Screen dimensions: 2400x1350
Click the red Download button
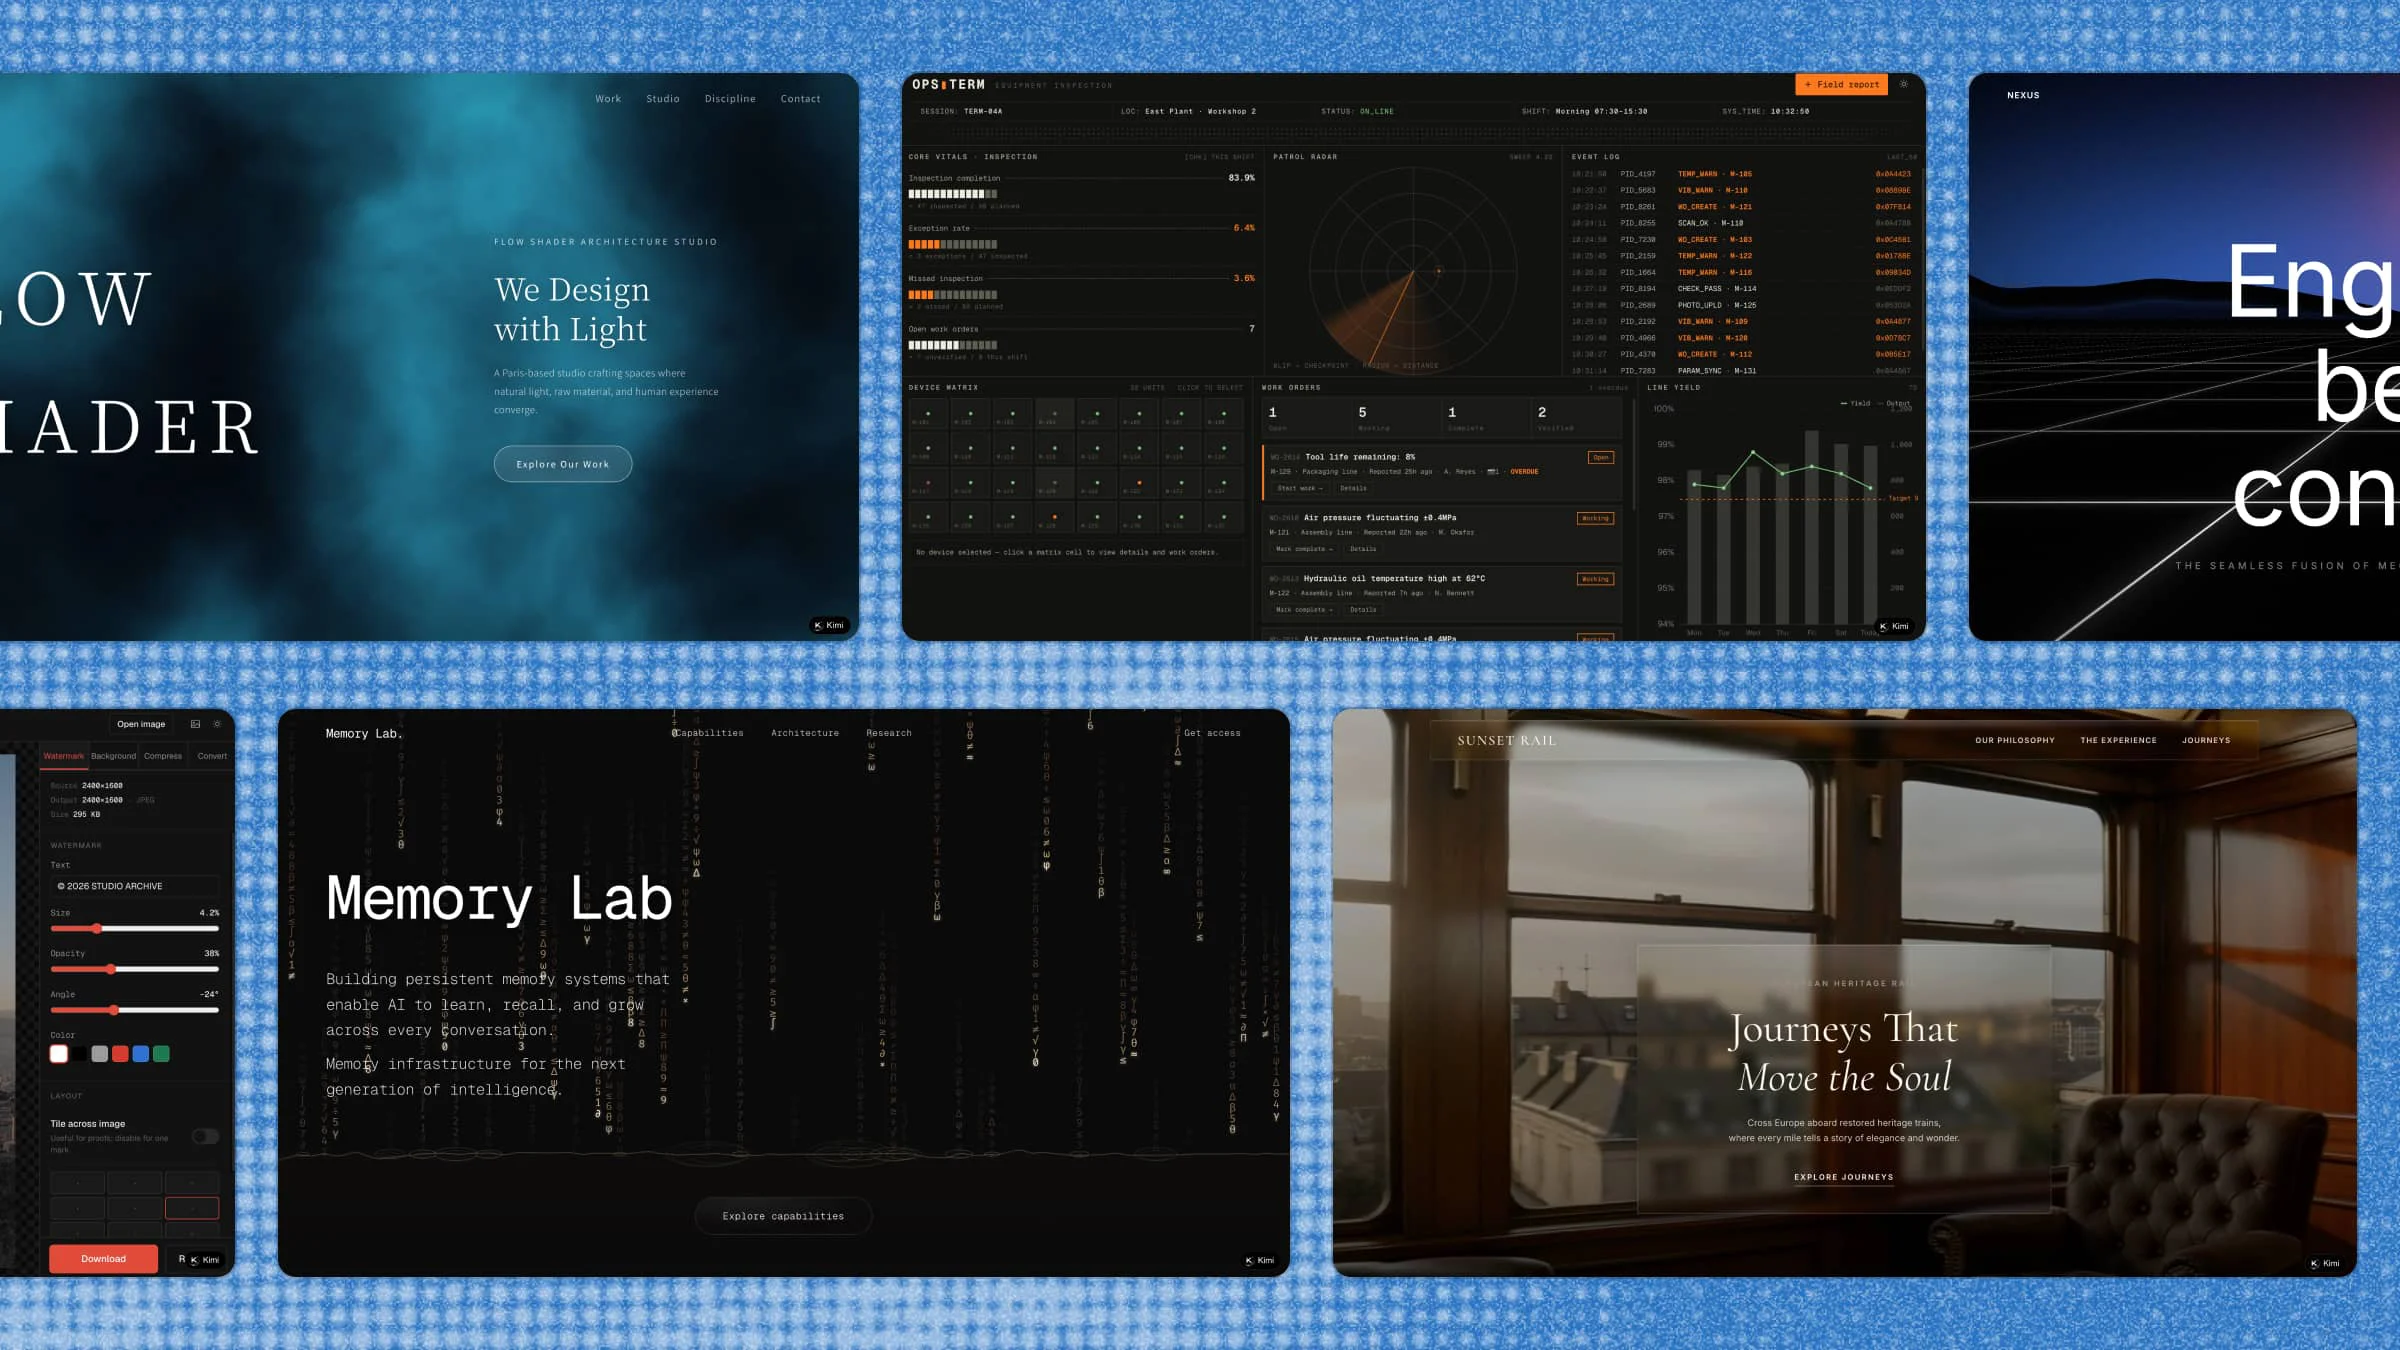click(103, 1259)
